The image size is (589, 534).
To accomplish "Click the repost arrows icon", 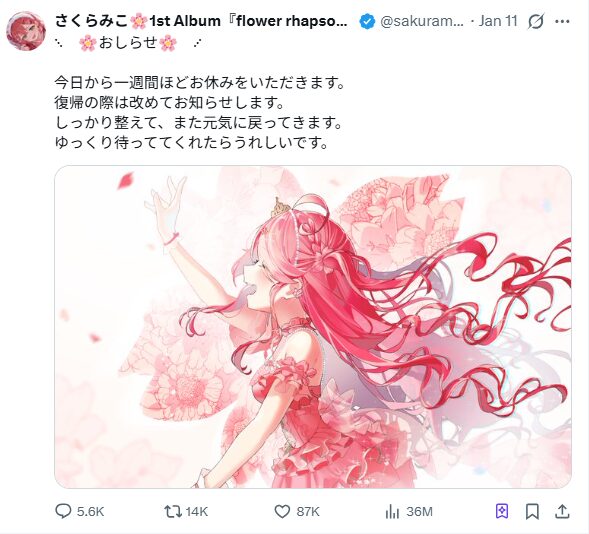I will 173,511.
